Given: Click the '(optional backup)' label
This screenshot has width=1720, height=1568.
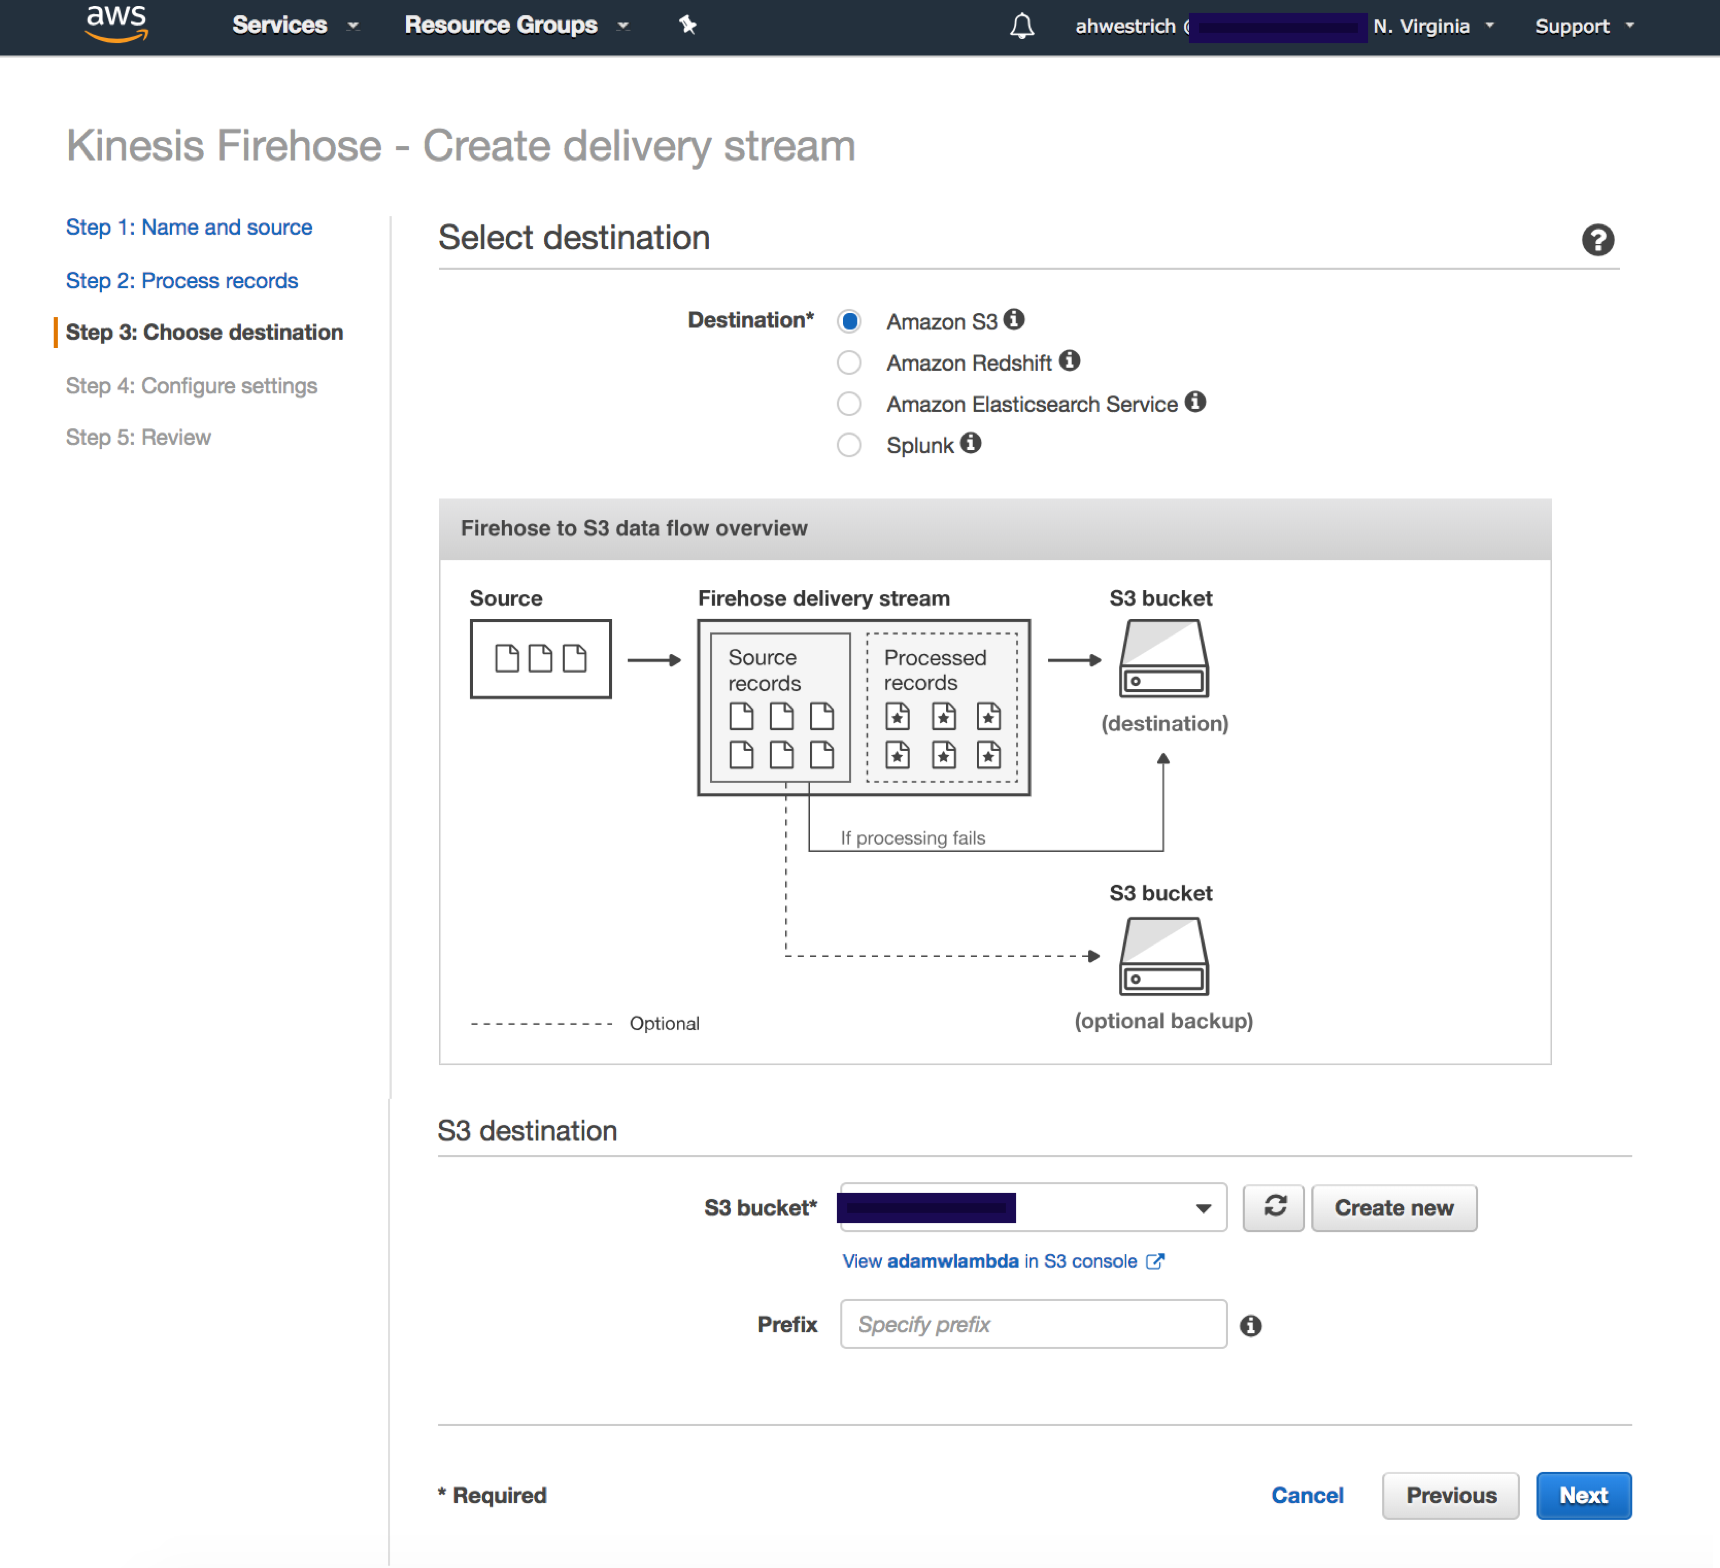Looking at the screenshot, I should [1164, 1021].
